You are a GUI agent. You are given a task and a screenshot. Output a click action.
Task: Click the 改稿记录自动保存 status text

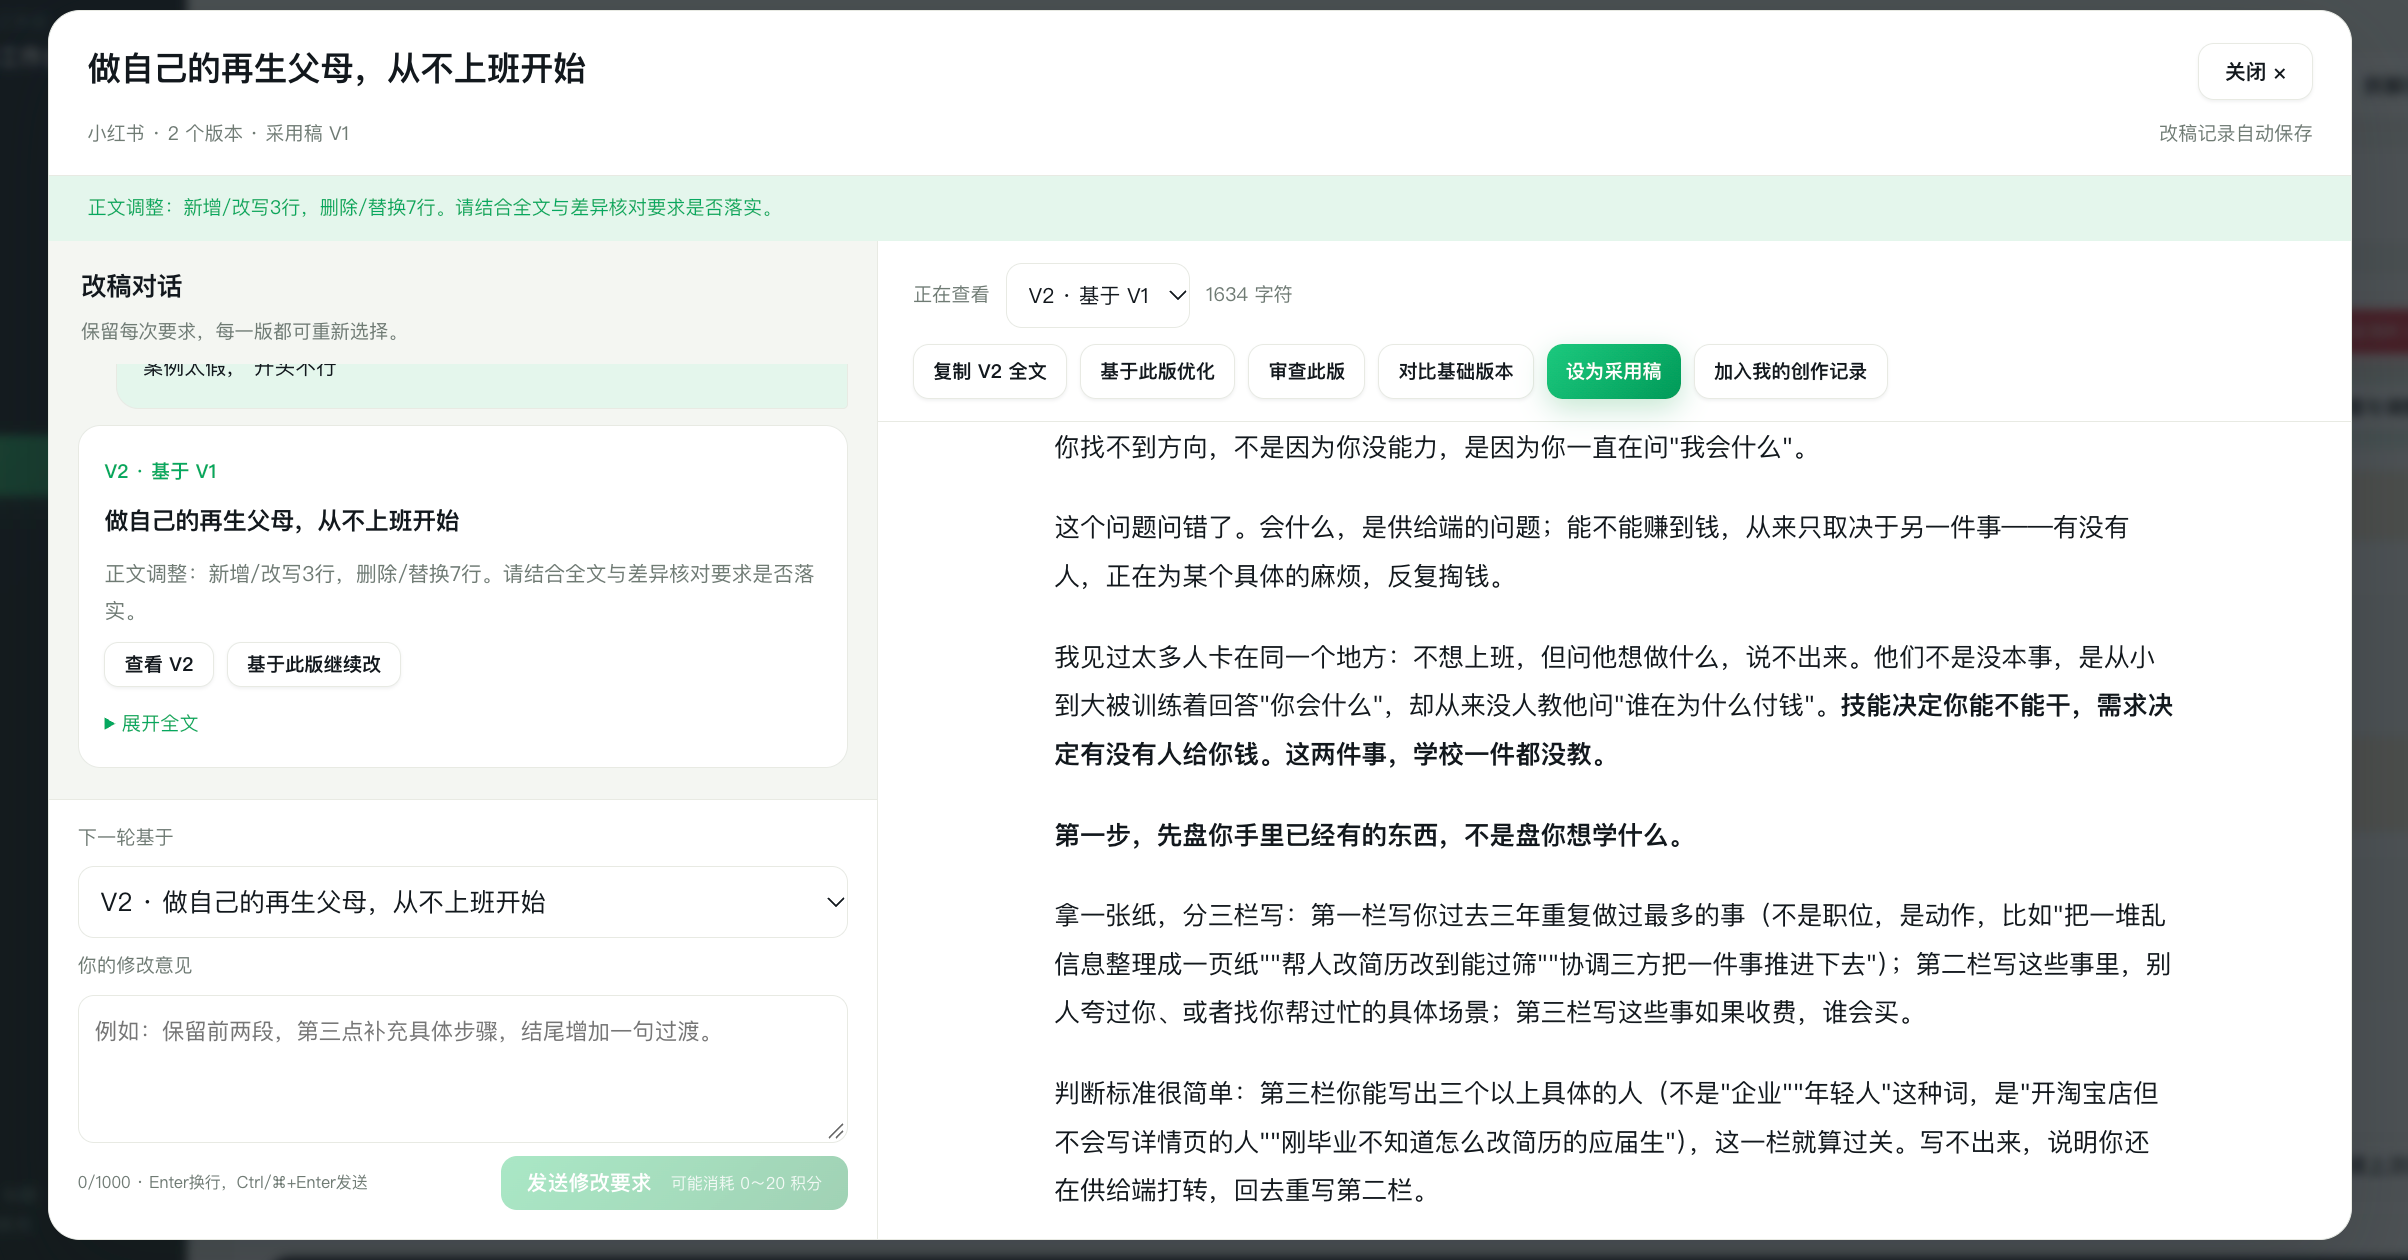(x=2235, y=134)
